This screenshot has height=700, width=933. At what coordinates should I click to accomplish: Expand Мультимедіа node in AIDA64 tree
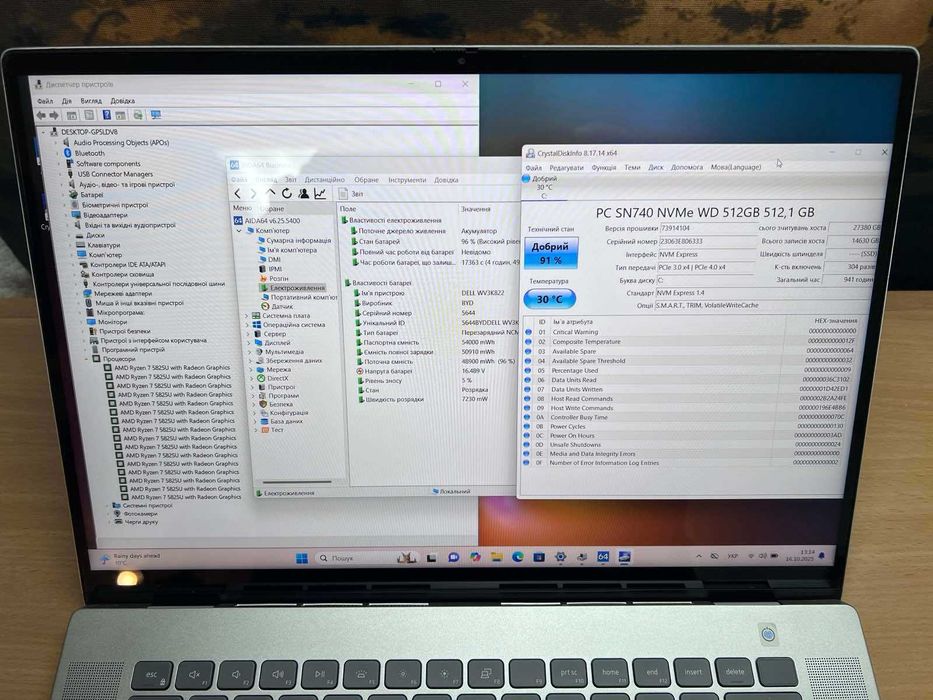250,352
